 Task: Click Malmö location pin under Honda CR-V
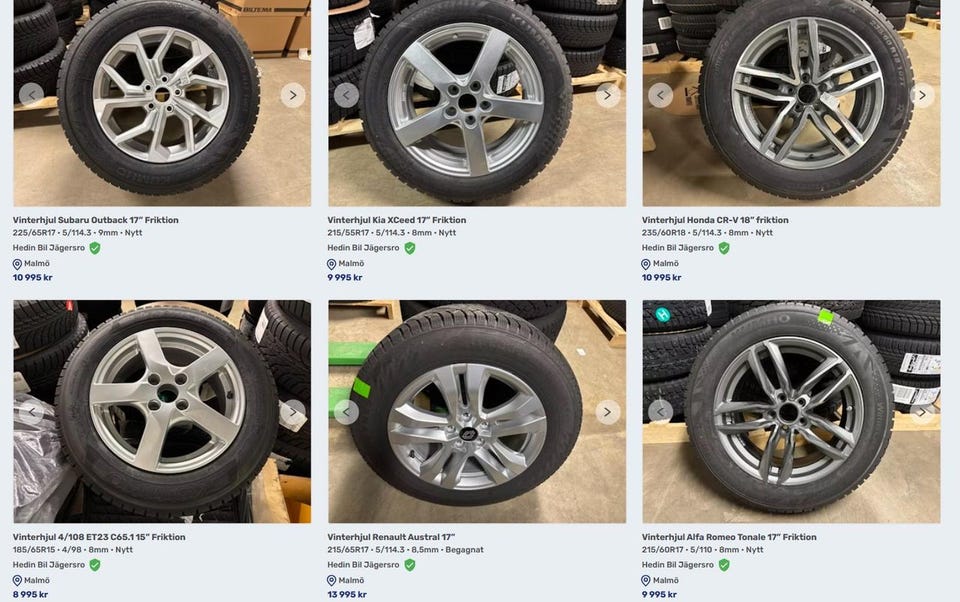647,264
